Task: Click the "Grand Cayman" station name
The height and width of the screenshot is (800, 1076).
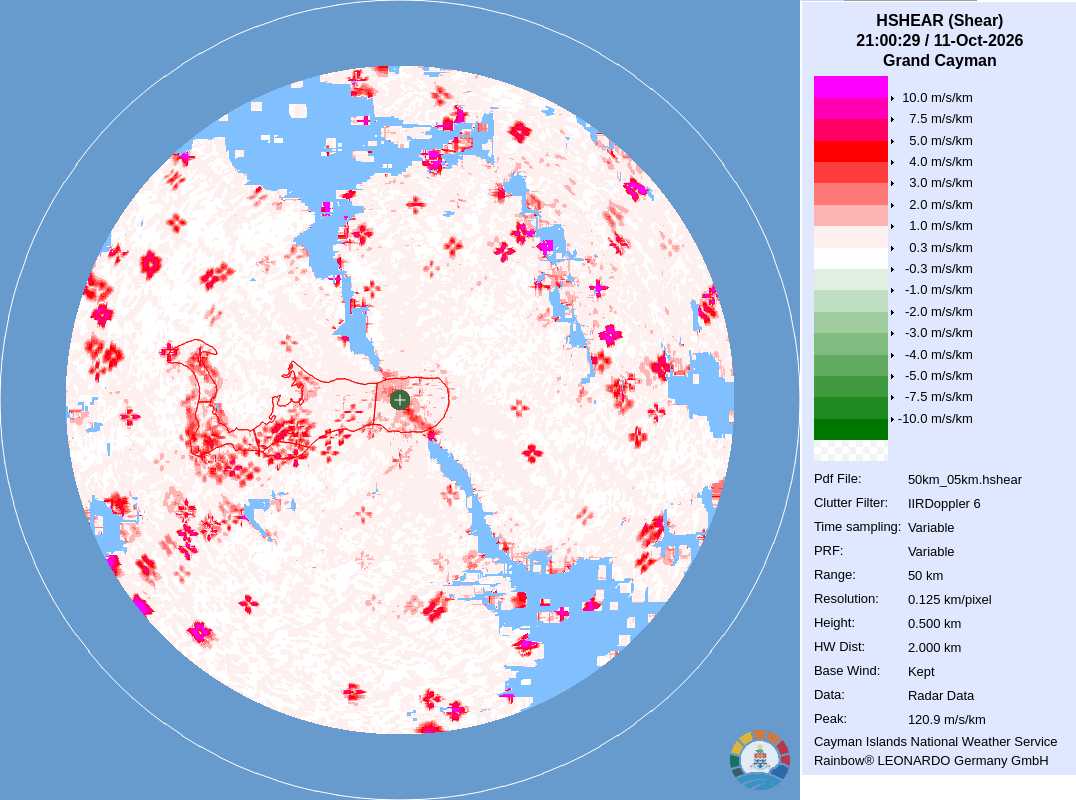Action: pos(939,60)
